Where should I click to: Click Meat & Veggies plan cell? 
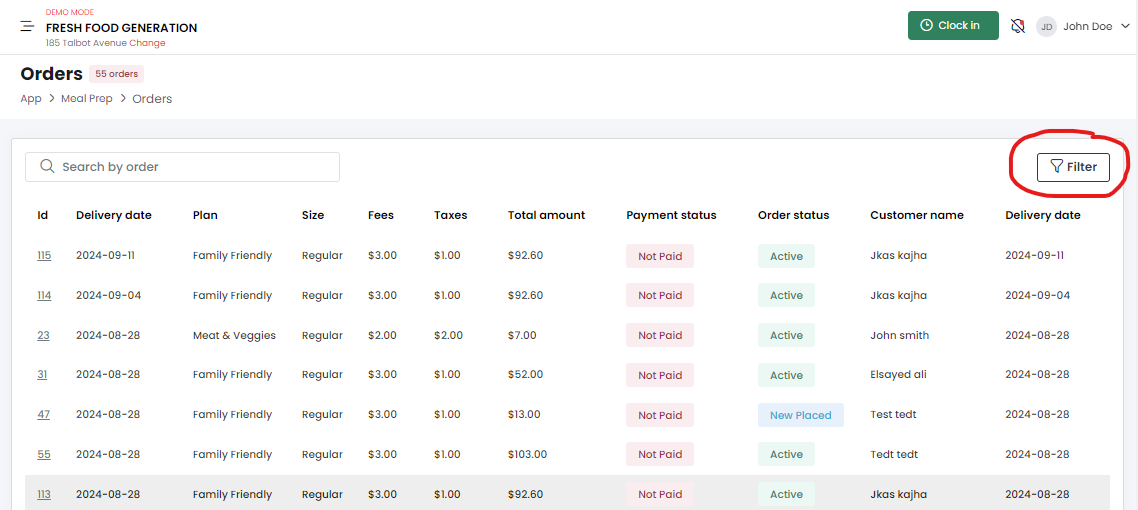click(234, 335)
